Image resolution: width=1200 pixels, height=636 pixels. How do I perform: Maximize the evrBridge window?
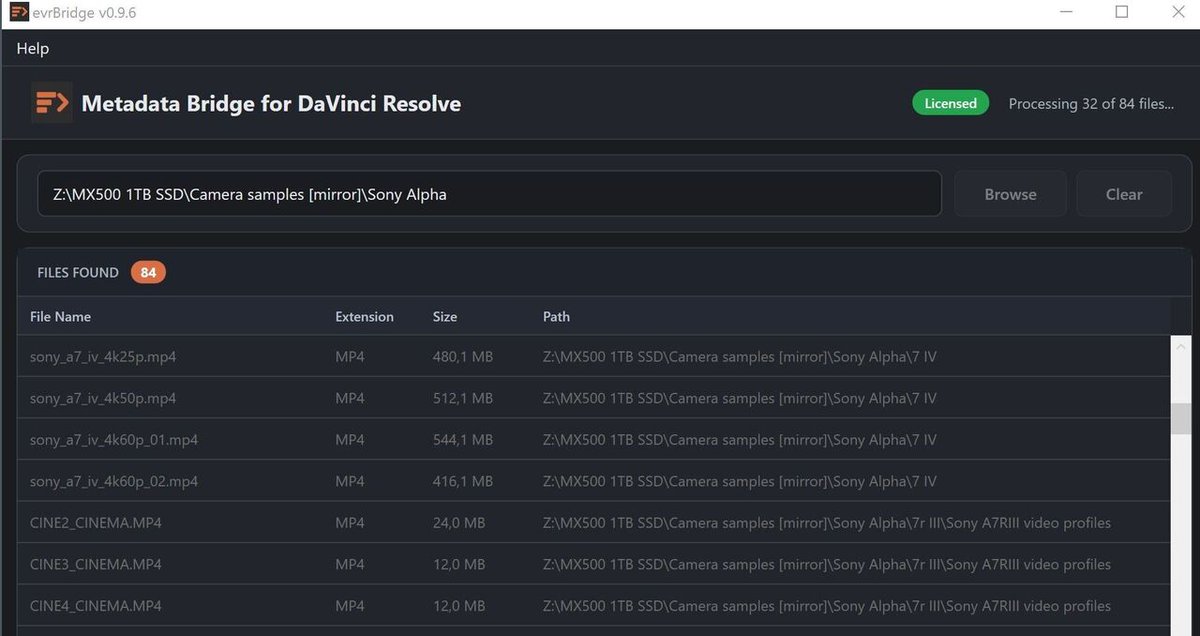point(1121,12)
